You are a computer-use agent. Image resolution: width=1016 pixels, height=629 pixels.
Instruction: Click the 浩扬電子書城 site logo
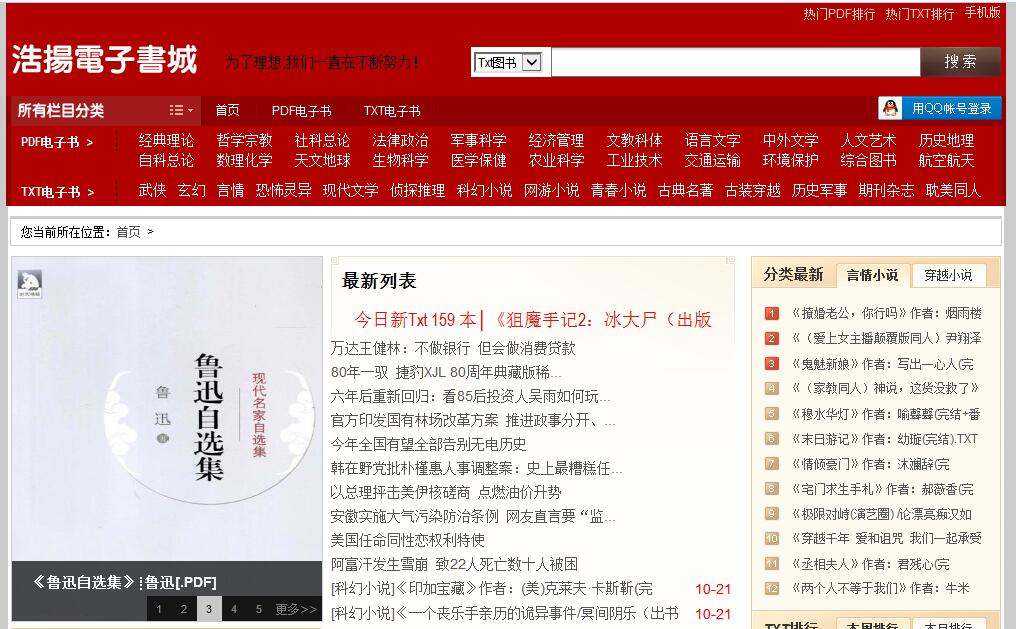click(x=104, y=60)
